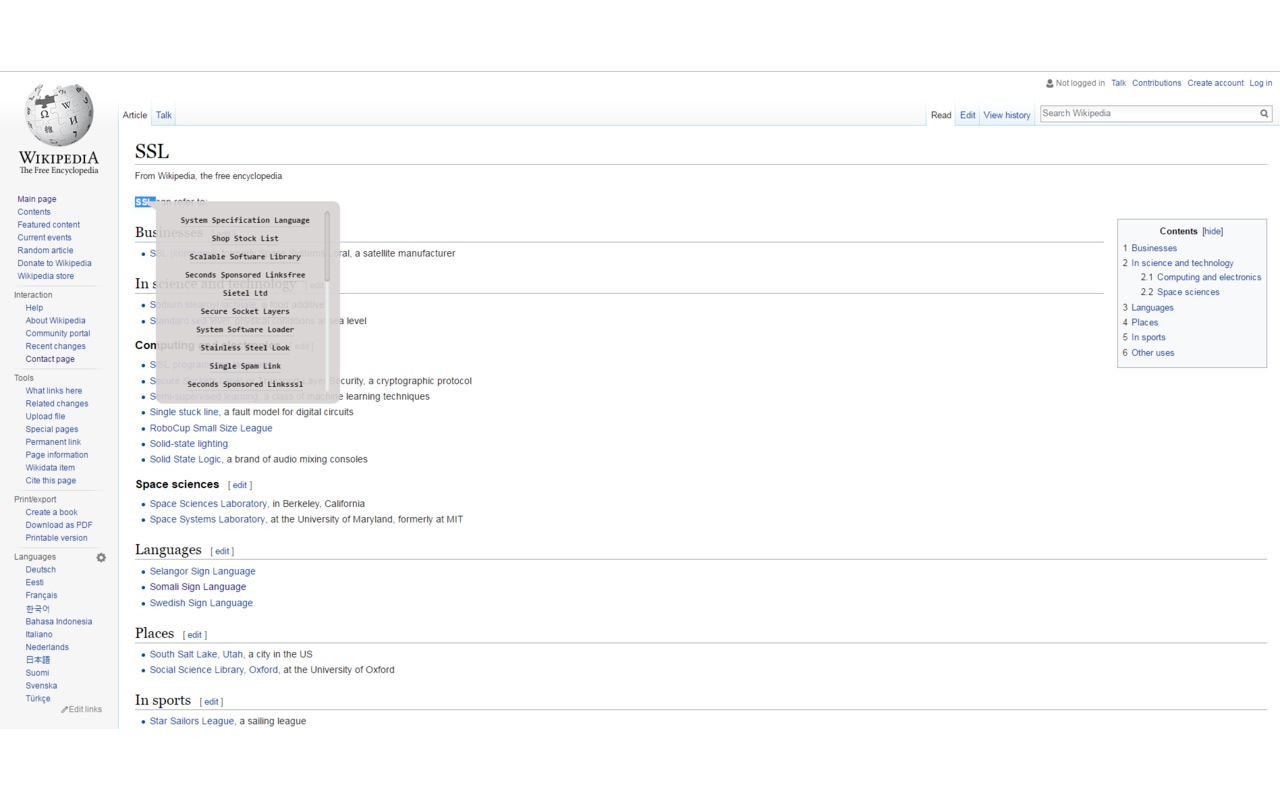Open Main page in sidebar
1280x800 pixels.
pos(37,199)
